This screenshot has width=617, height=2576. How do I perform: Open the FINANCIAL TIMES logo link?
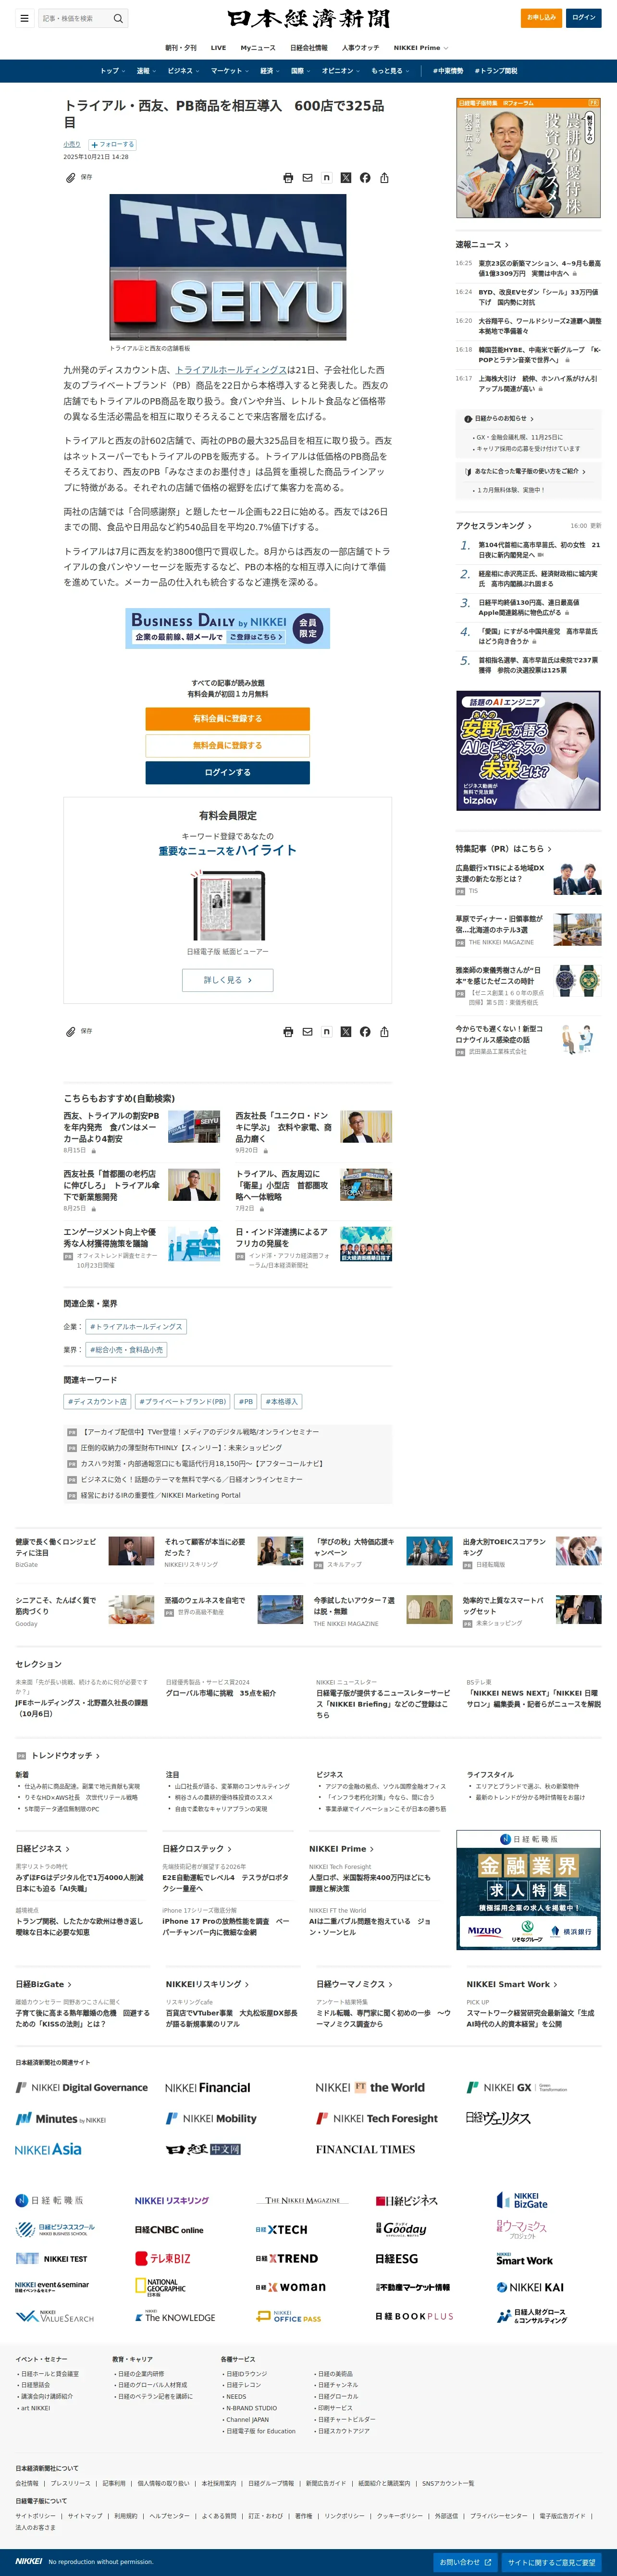coord(365,2149)
